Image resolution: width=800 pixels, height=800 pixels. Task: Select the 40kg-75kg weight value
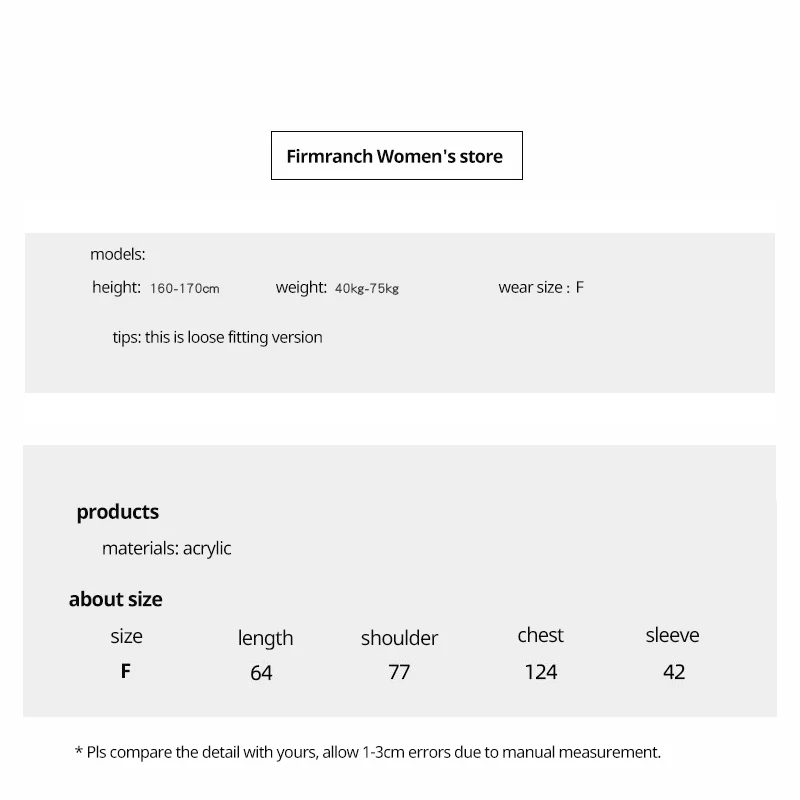point(366,289)
